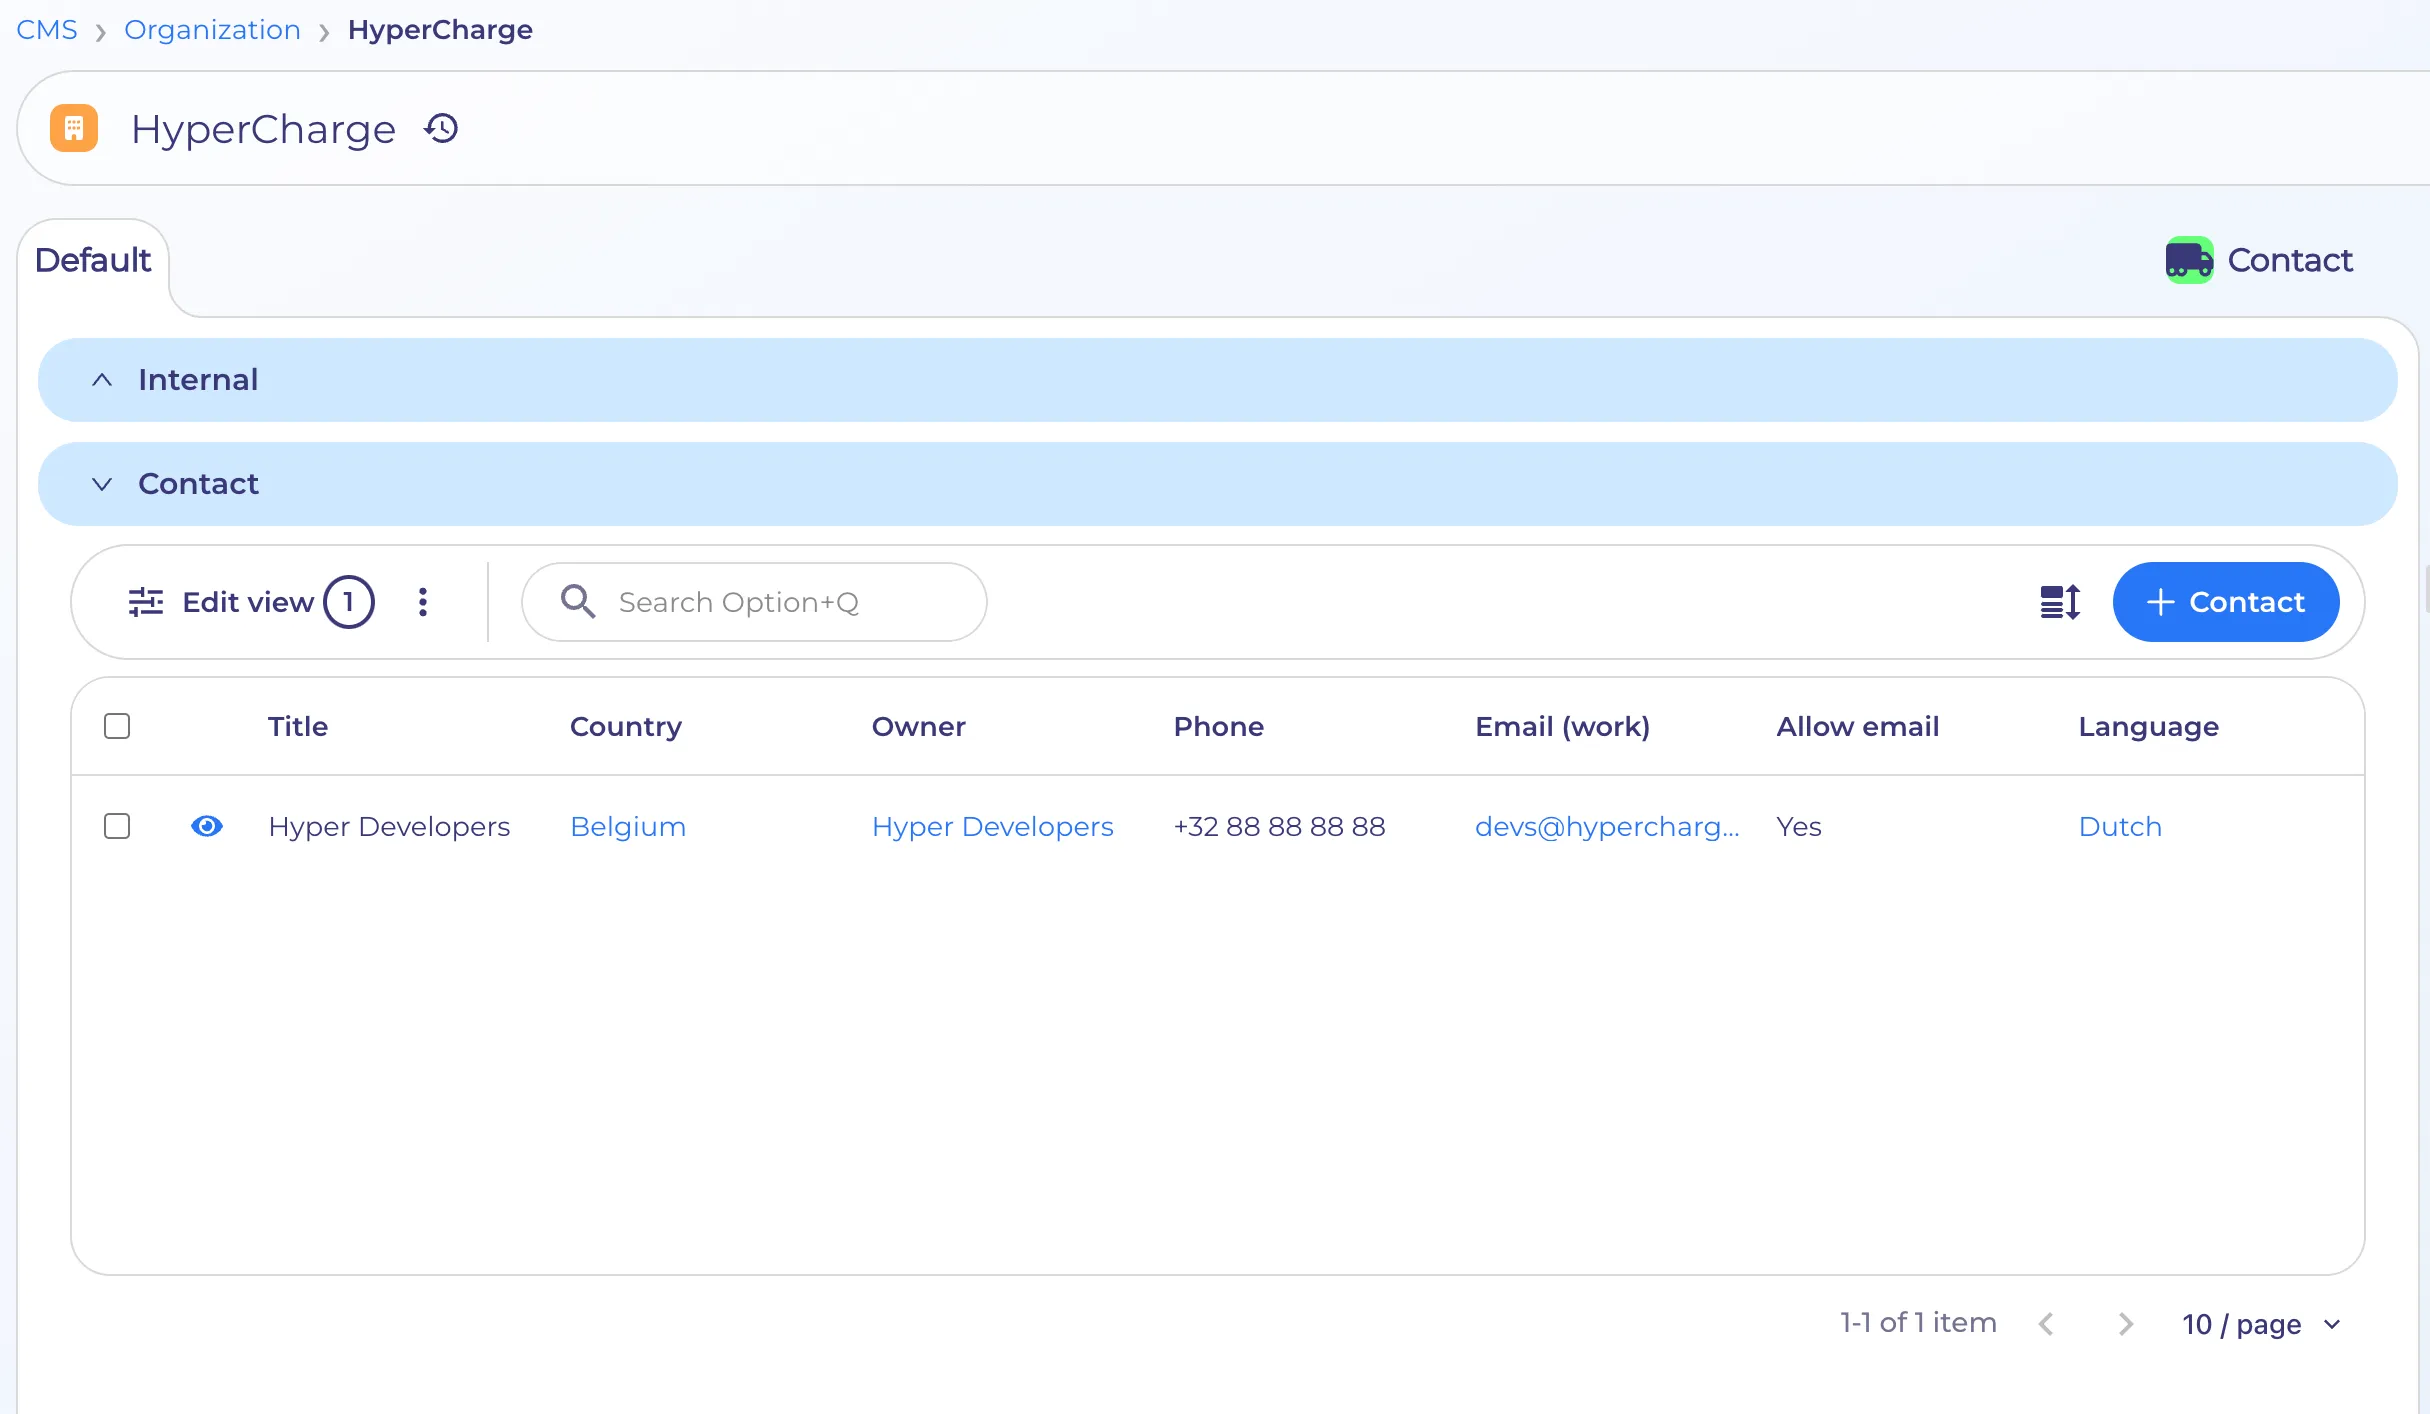Toggle the row height sort icon
The width and height of the screenshot is (2430, 1414).
pos(2060,602)
